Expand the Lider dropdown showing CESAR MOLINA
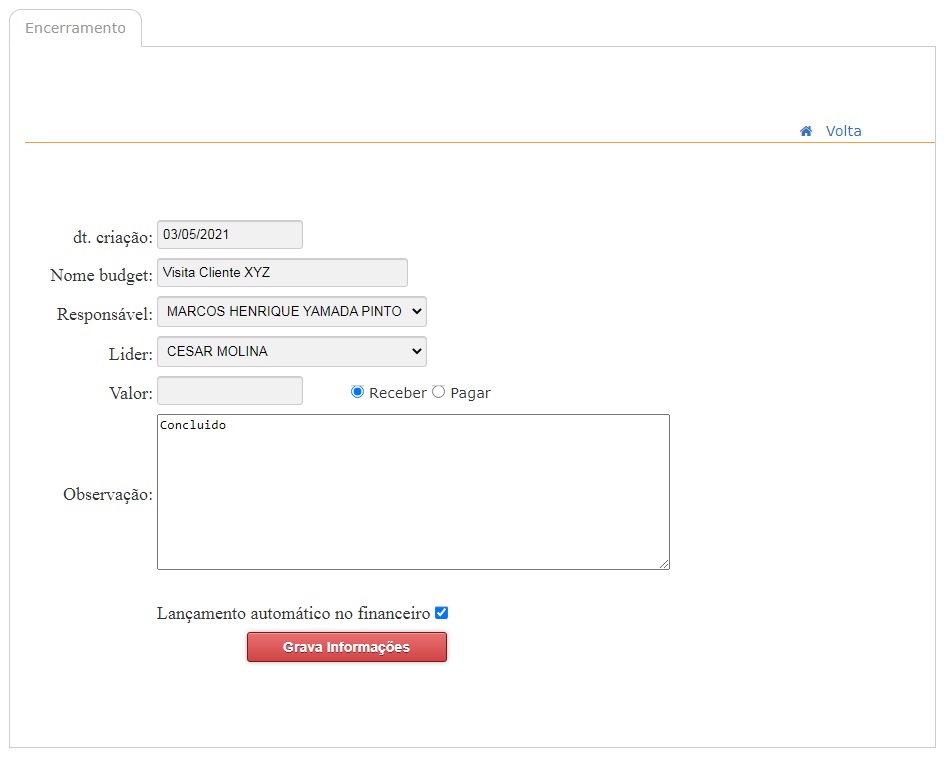Image resolution: width=947 pixels, height=761 pixels. [291, 352]
